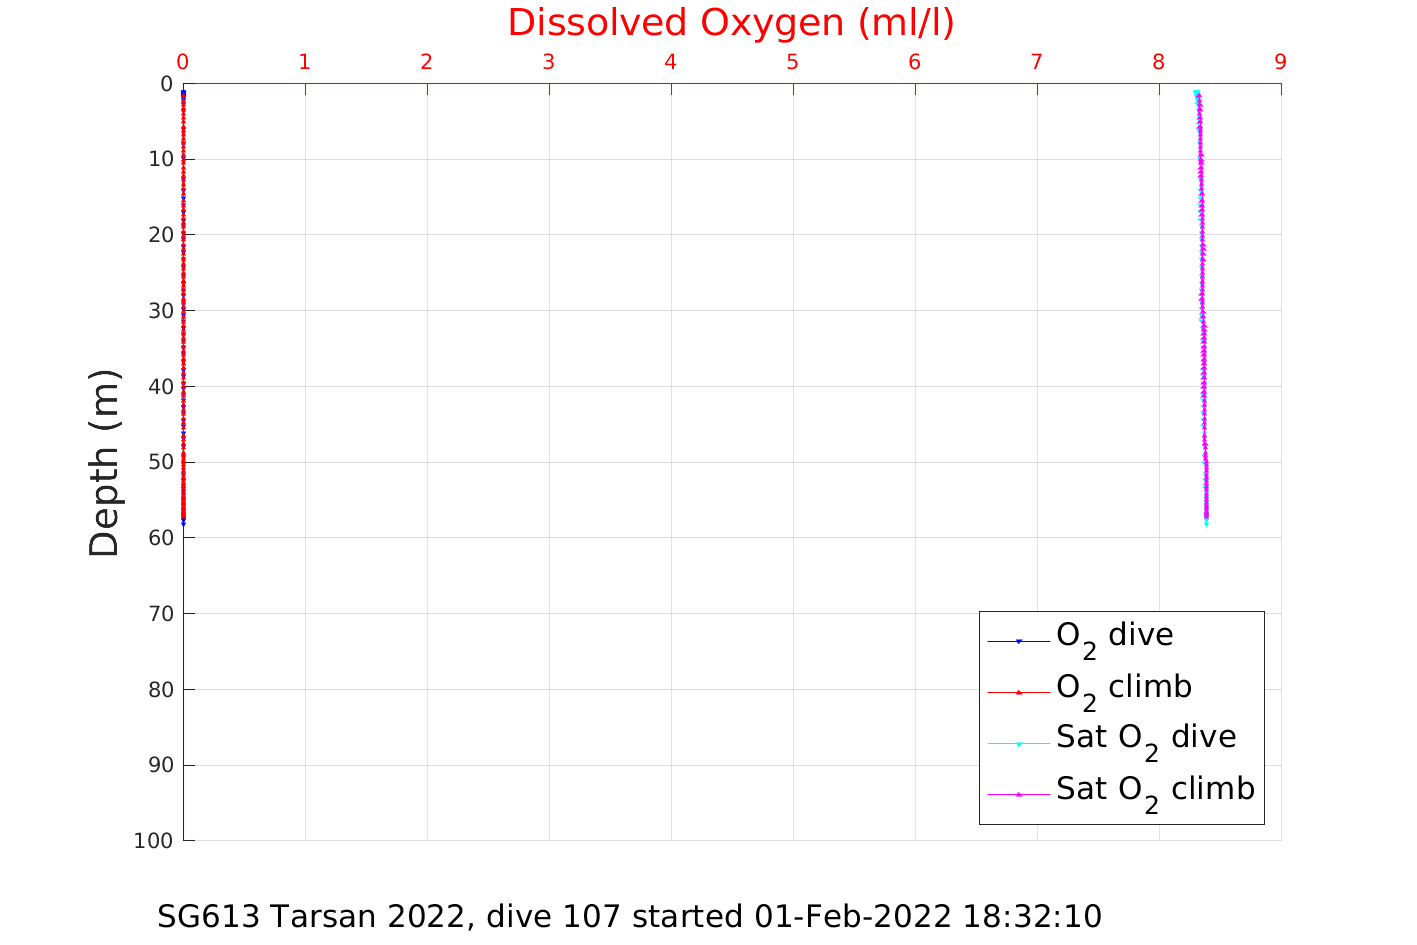Viewport: 1417px width, 945px height.
Task: Click the x-axis tick label 5
Action: click(793, 62)
